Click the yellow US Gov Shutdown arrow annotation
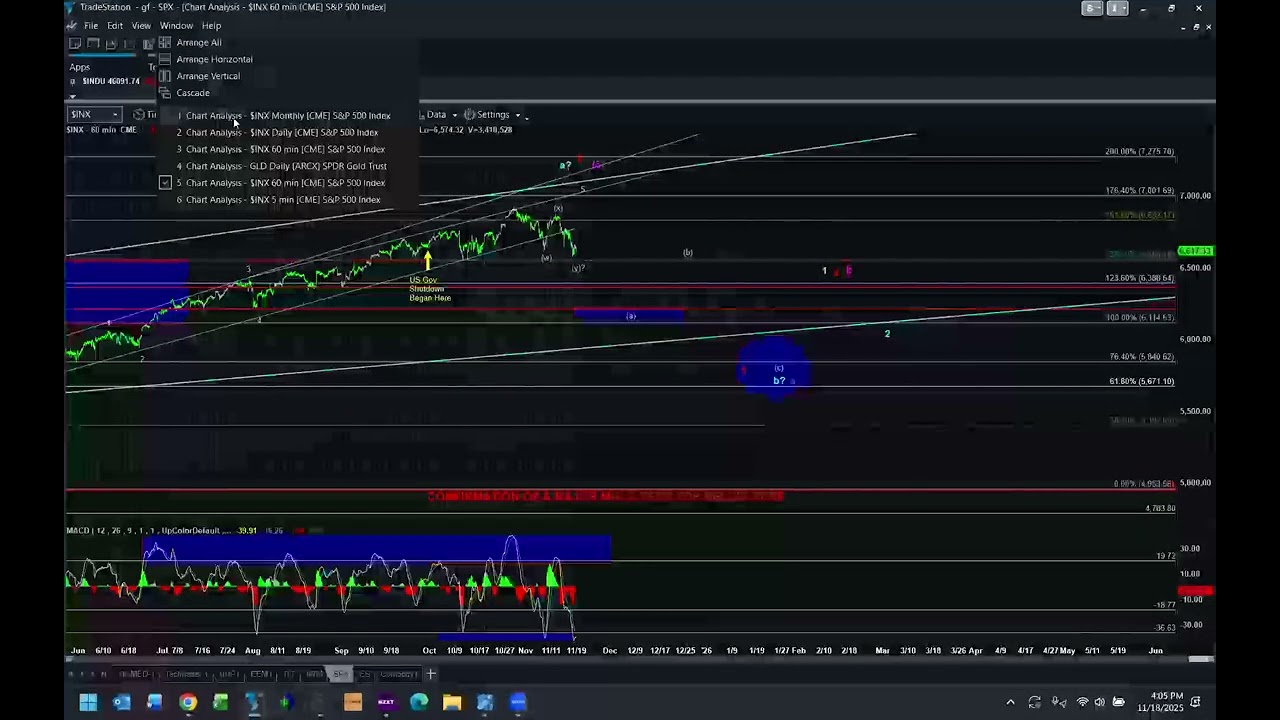The height and width of the screenshot is (720, 1280). 428,261
